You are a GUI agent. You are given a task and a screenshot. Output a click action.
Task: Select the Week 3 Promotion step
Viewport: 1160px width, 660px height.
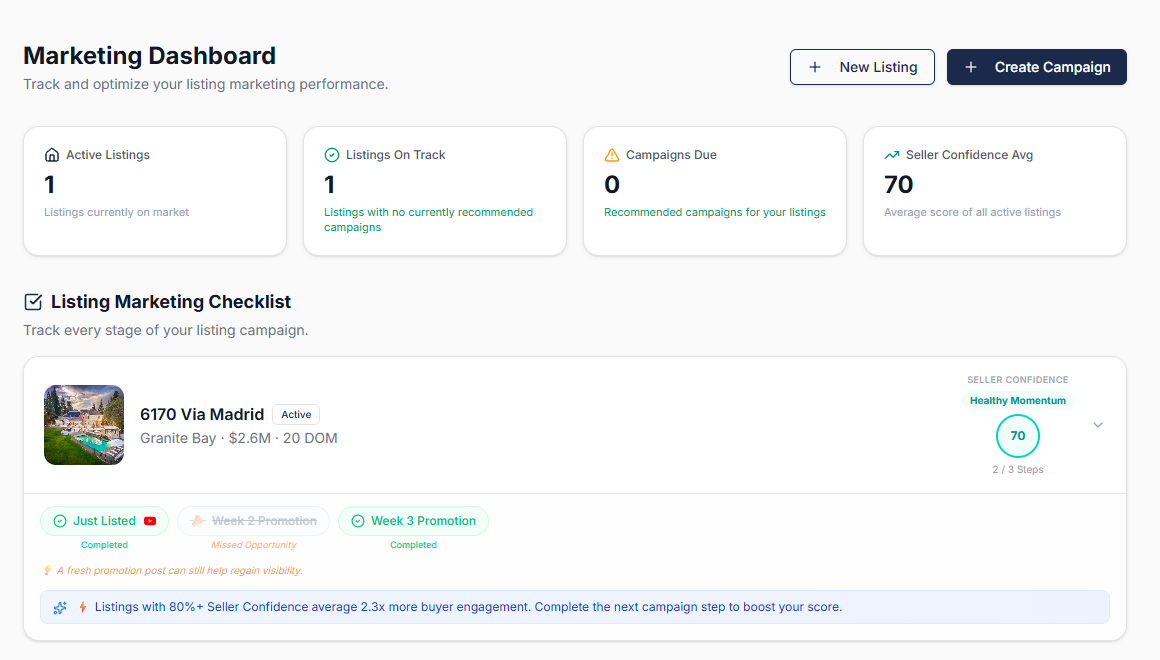(x=414, y=521)
